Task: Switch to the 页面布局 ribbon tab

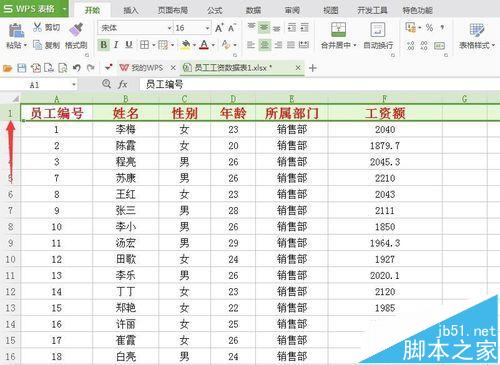Action: point(173,10)
